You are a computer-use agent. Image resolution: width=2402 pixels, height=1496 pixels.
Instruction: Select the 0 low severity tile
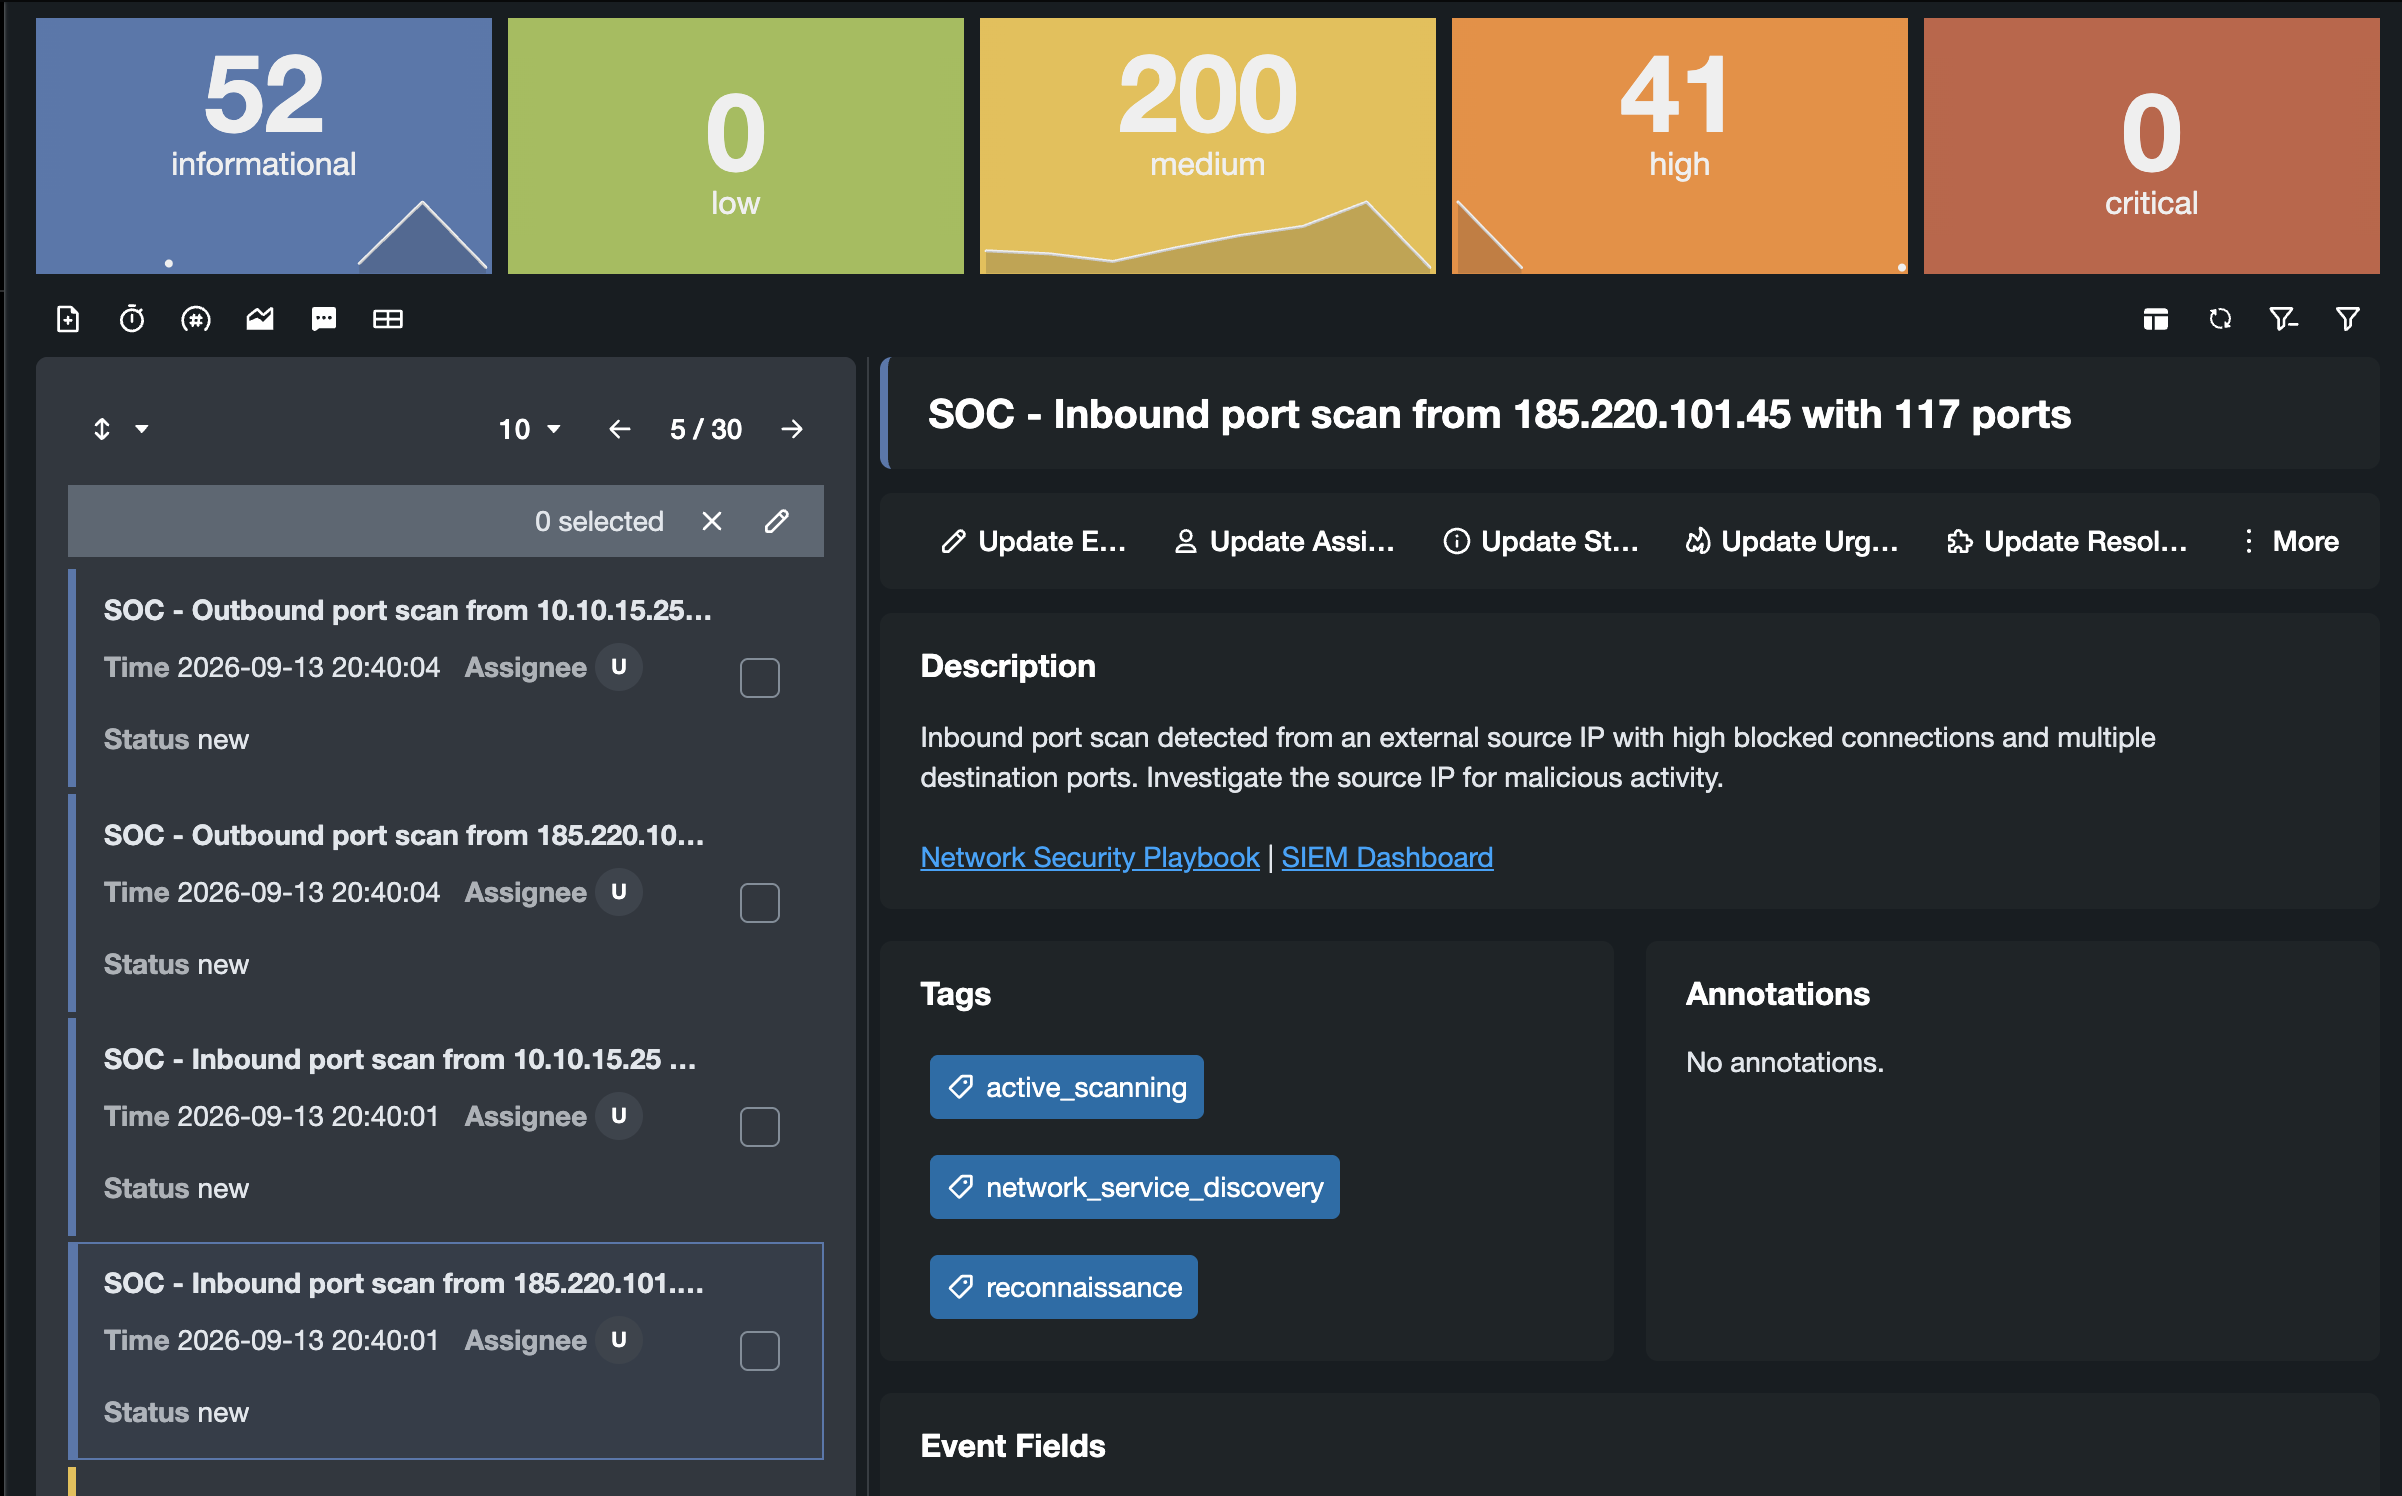[736, 146]
